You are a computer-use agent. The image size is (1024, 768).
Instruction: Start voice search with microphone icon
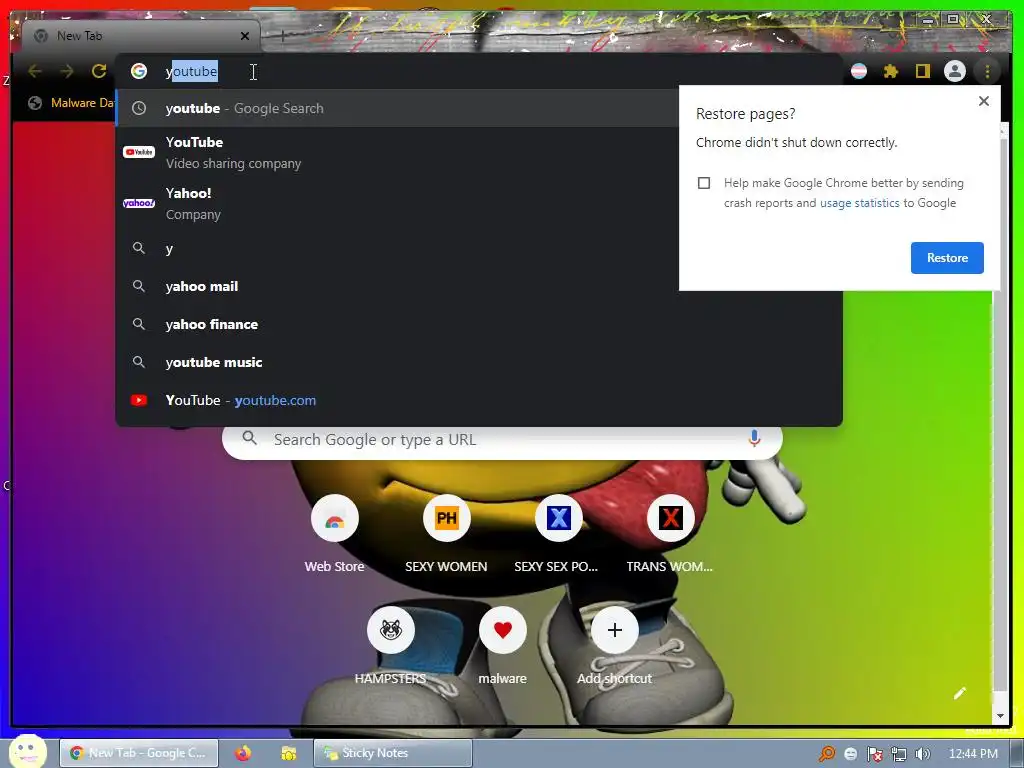(x=754, y=439)
